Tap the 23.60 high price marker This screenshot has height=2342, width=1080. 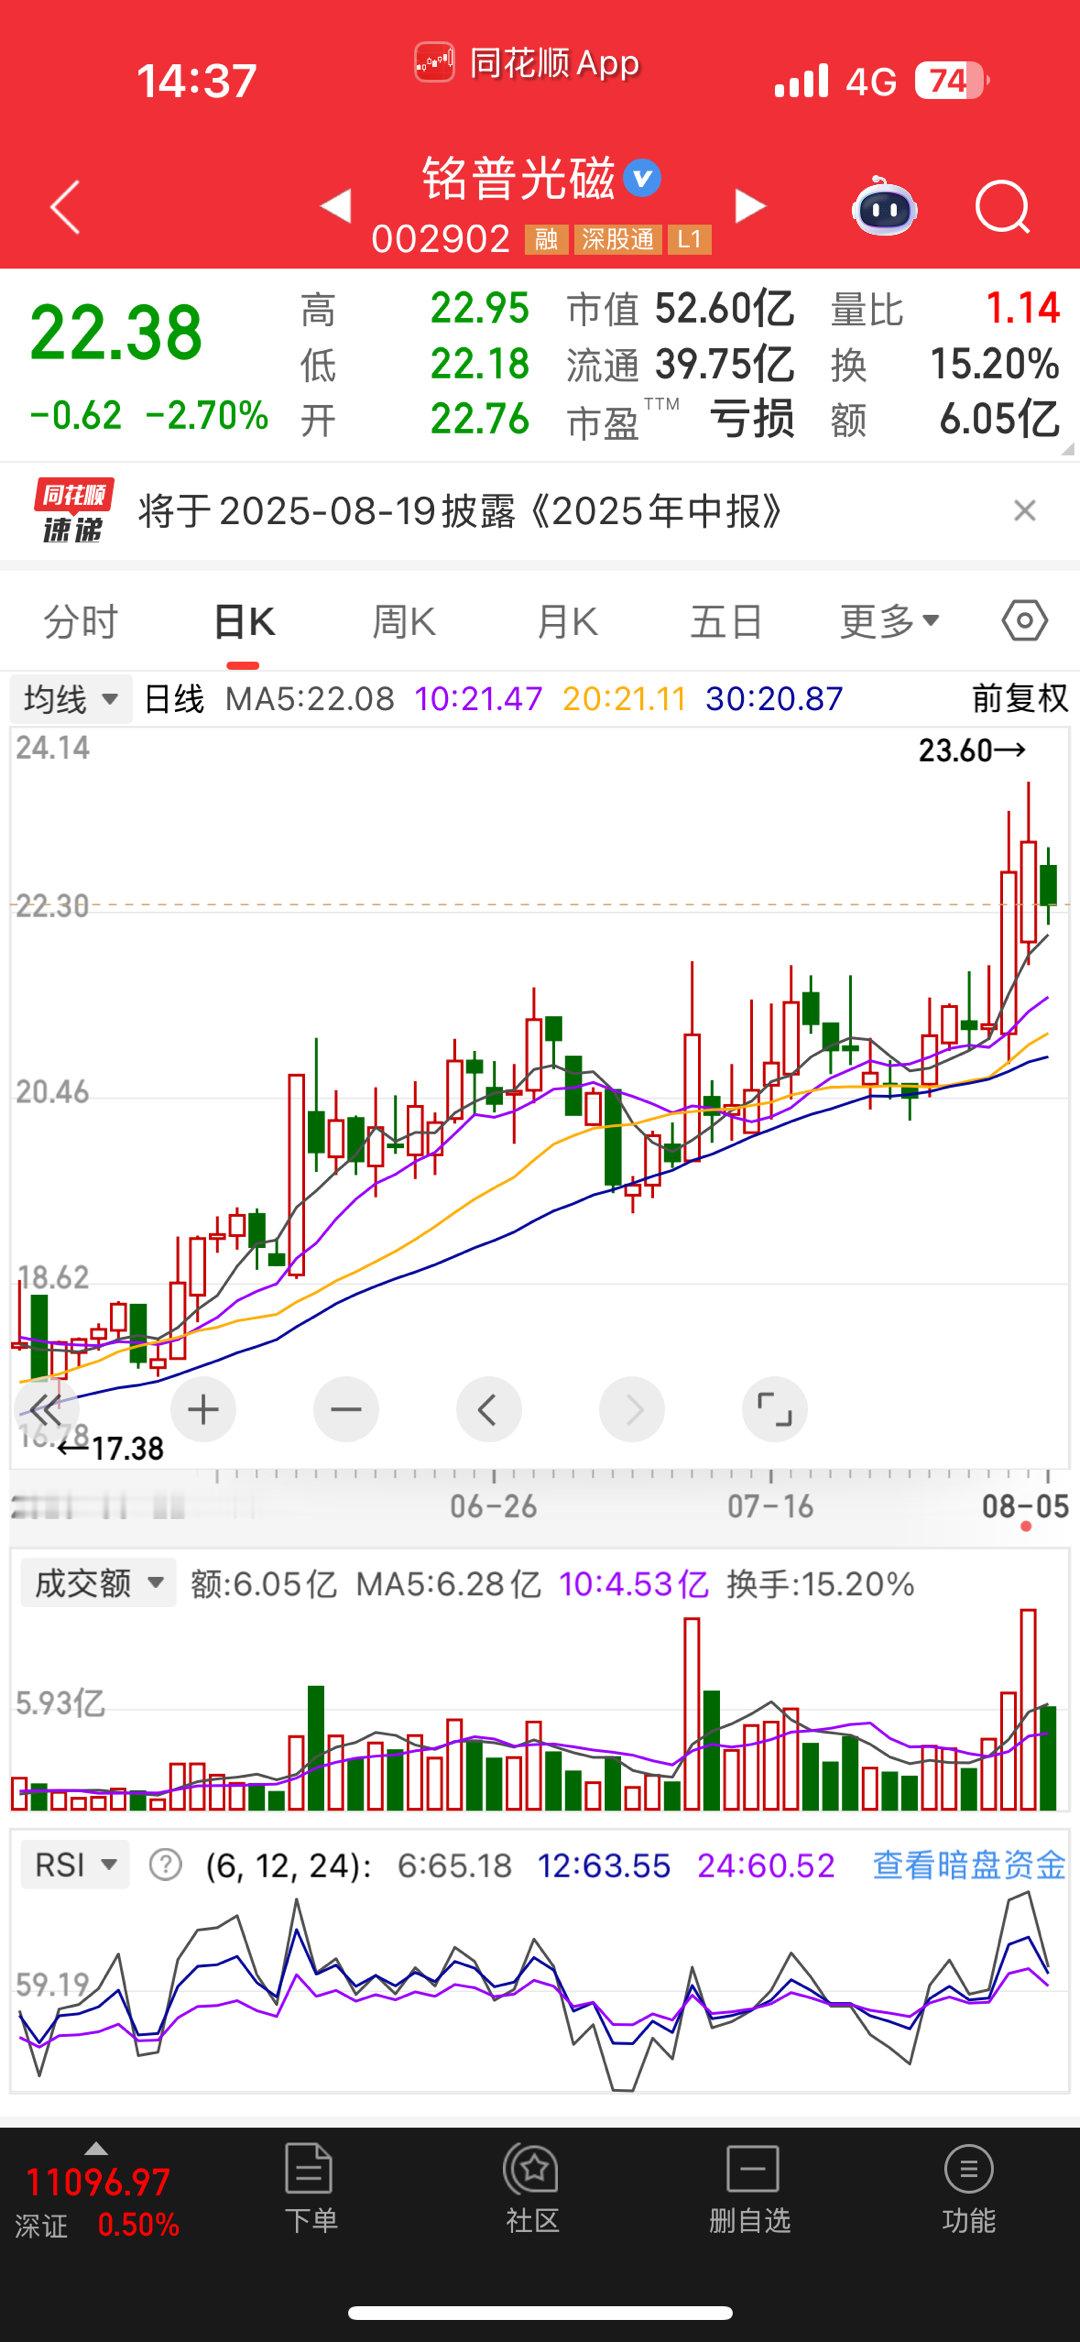(x=972, y=750)
